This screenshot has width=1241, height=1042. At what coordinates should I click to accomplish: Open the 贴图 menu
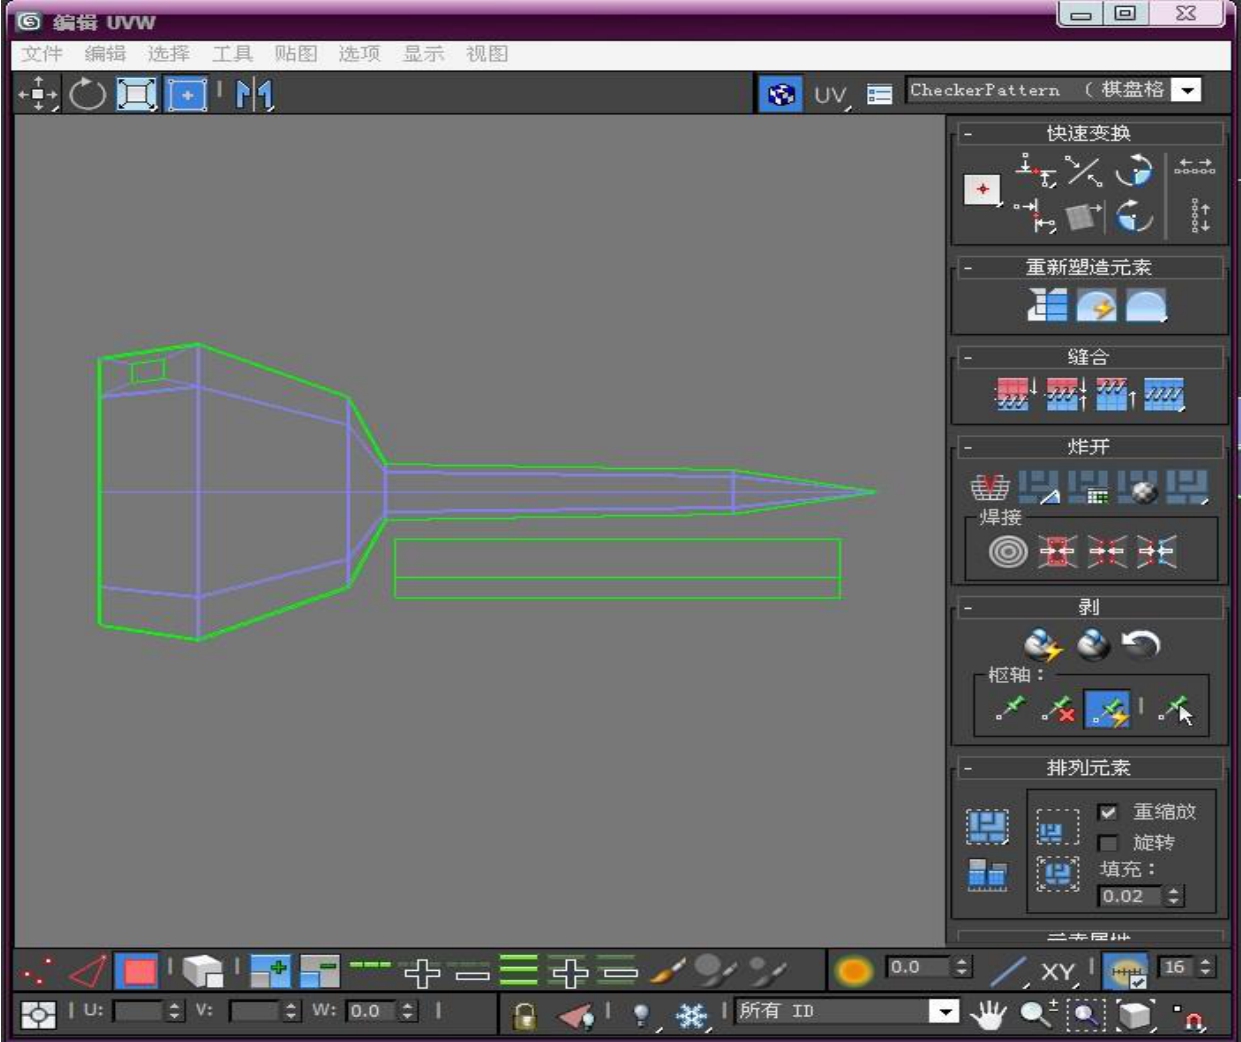(296, 54)
